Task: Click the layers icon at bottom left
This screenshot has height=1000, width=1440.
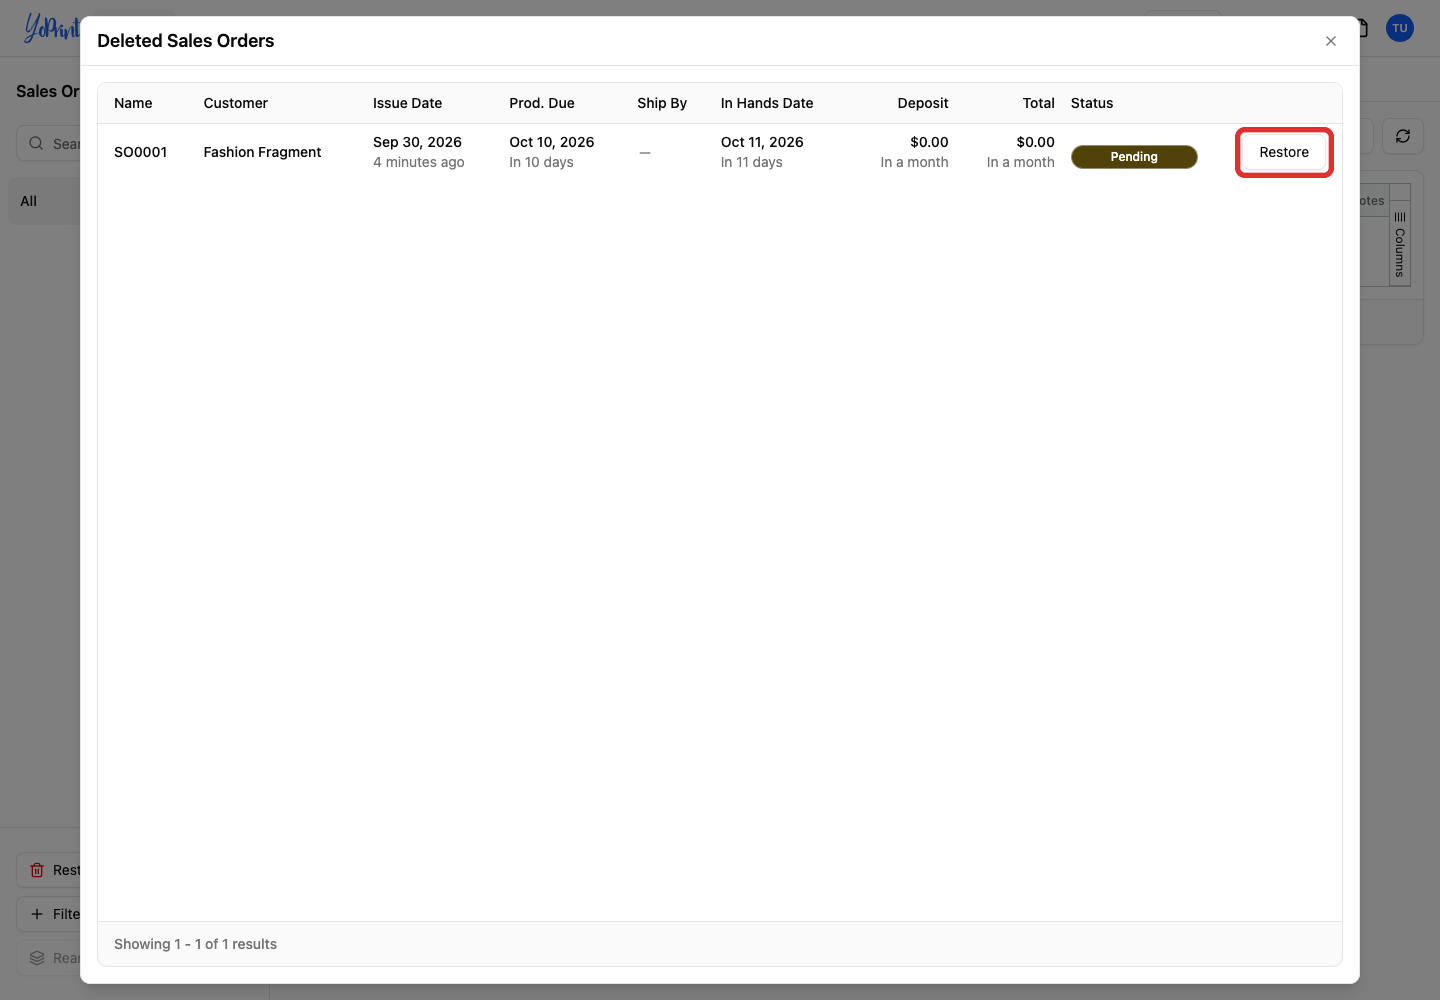Action: click(37, 958)
